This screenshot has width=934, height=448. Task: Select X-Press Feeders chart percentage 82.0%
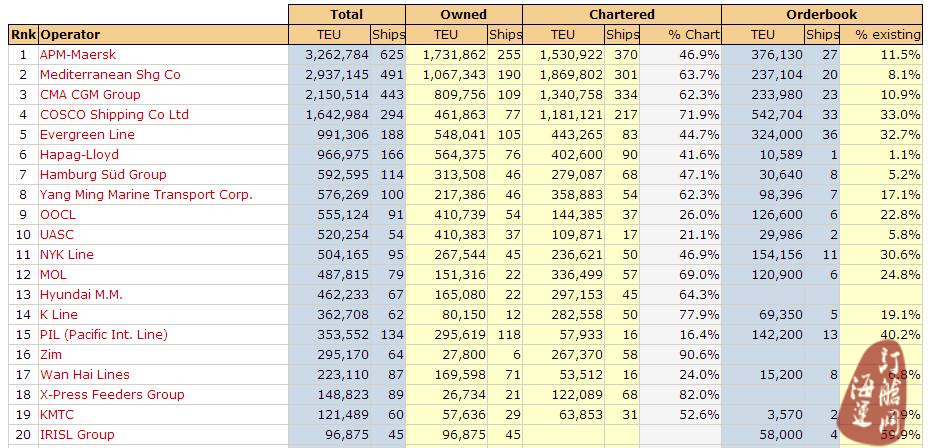coord(699,394)
